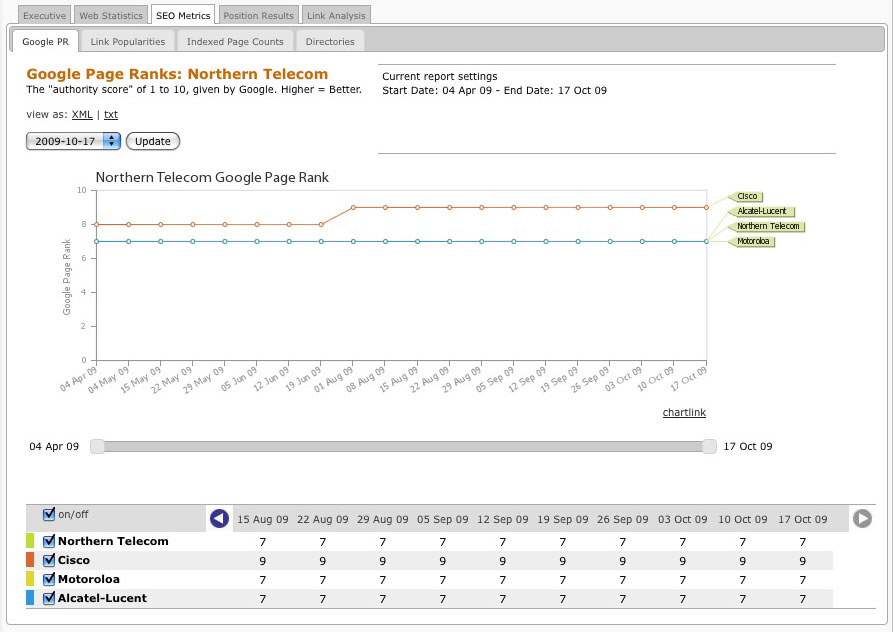
Task: Click the Northern Telecom chart legend label
Action: click(x=767, y=226)
